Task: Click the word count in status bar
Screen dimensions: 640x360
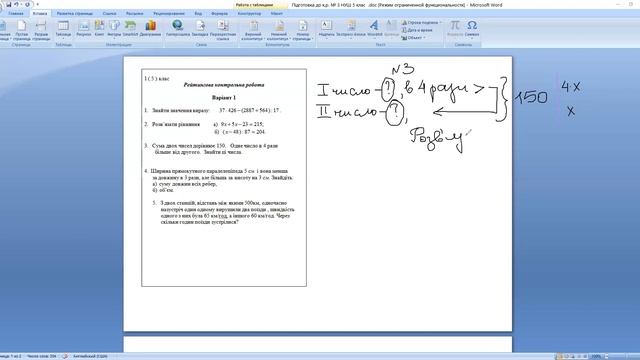Action: [x=42, y=356]
